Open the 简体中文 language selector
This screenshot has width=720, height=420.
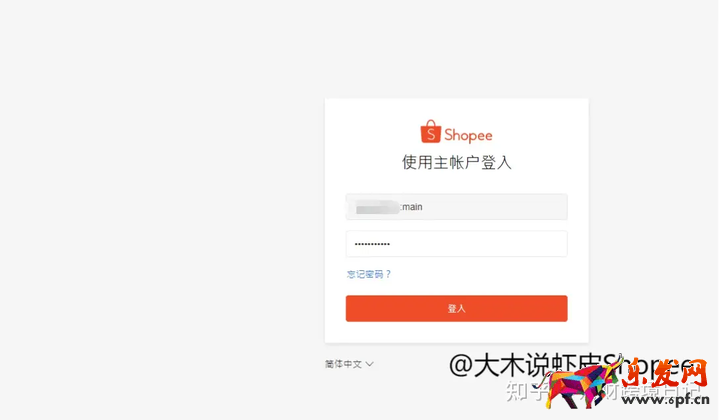(349, 364)
